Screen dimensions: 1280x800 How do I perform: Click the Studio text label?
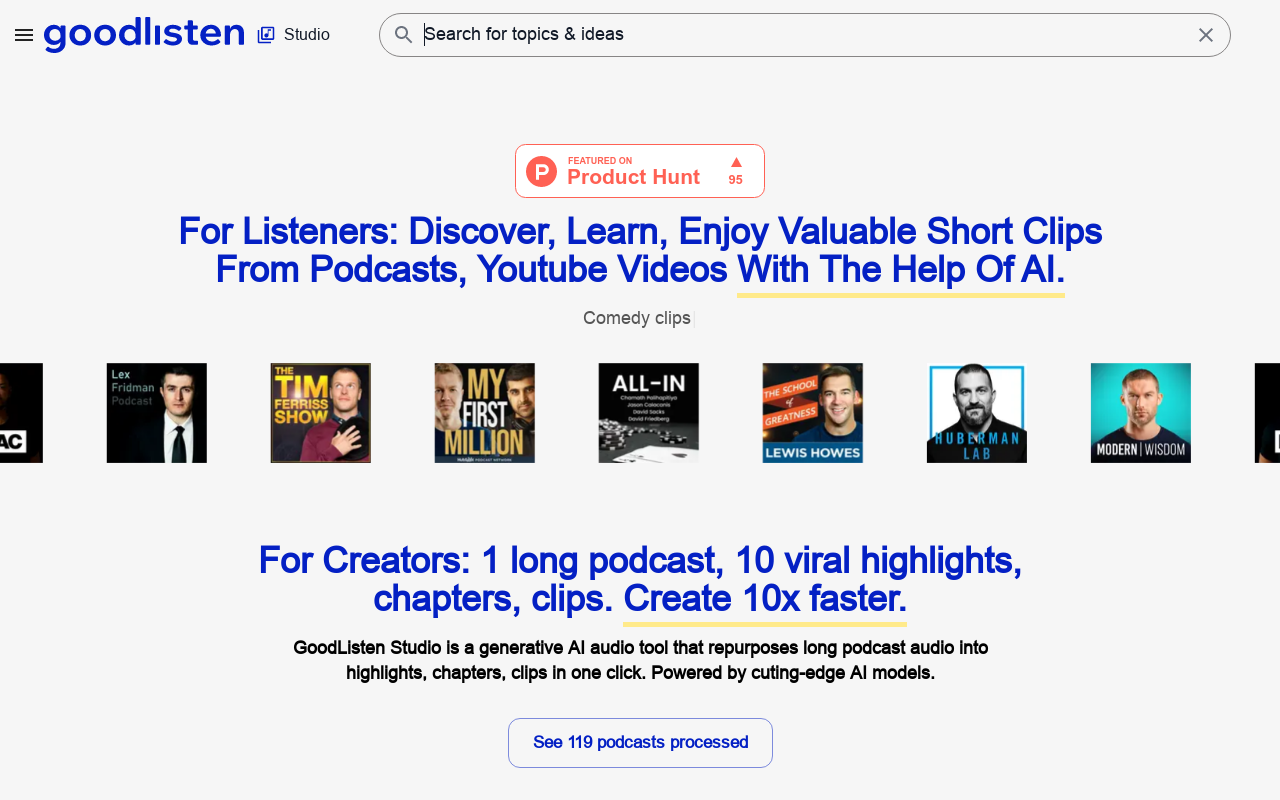click(x=307, y=35)
